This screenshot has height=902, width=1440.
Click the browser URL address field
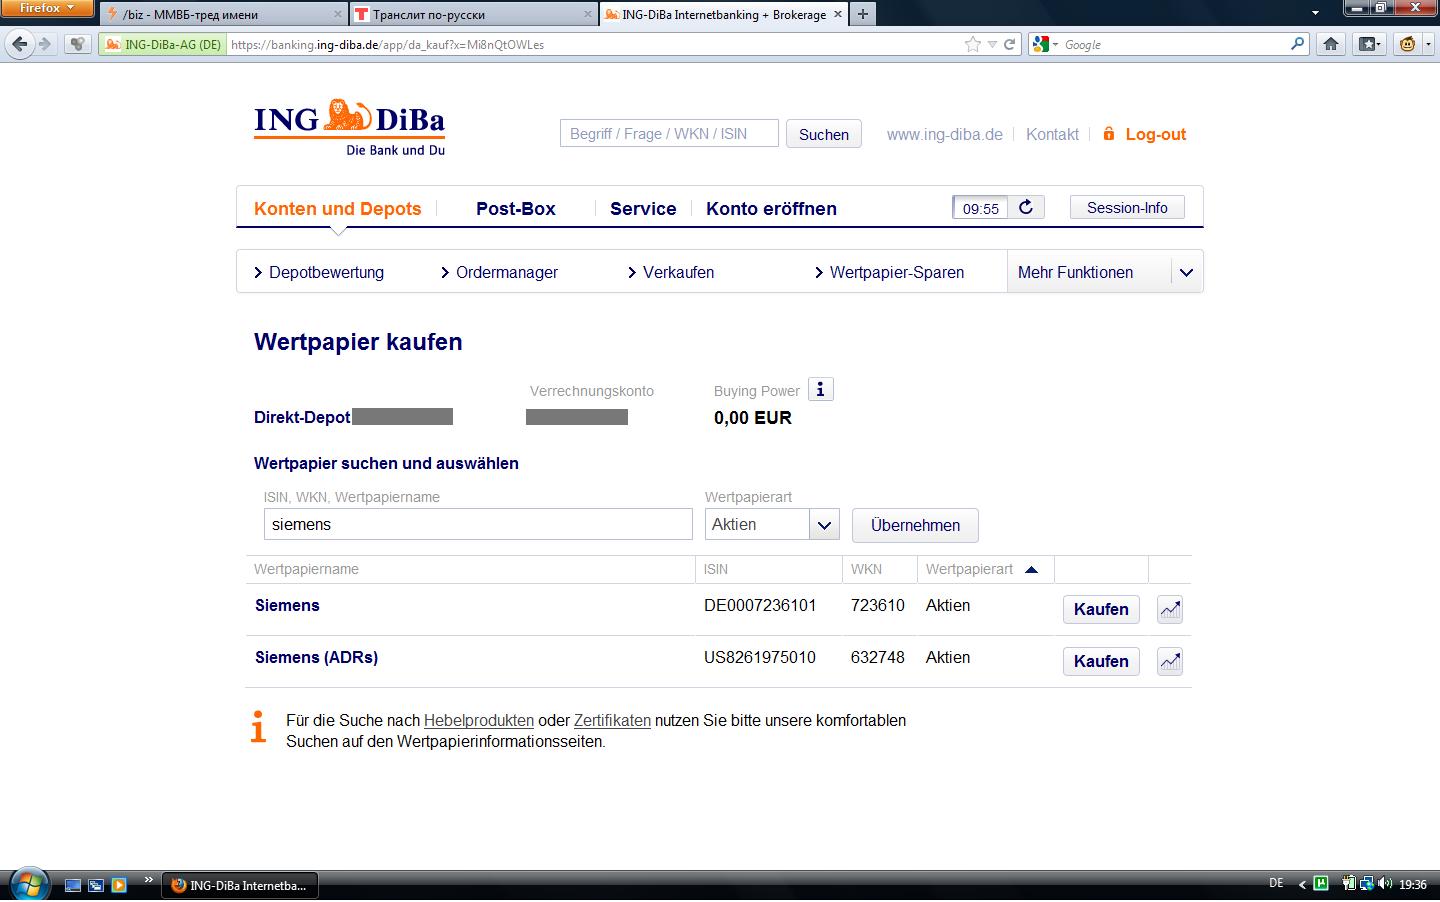tap(594, 44)
